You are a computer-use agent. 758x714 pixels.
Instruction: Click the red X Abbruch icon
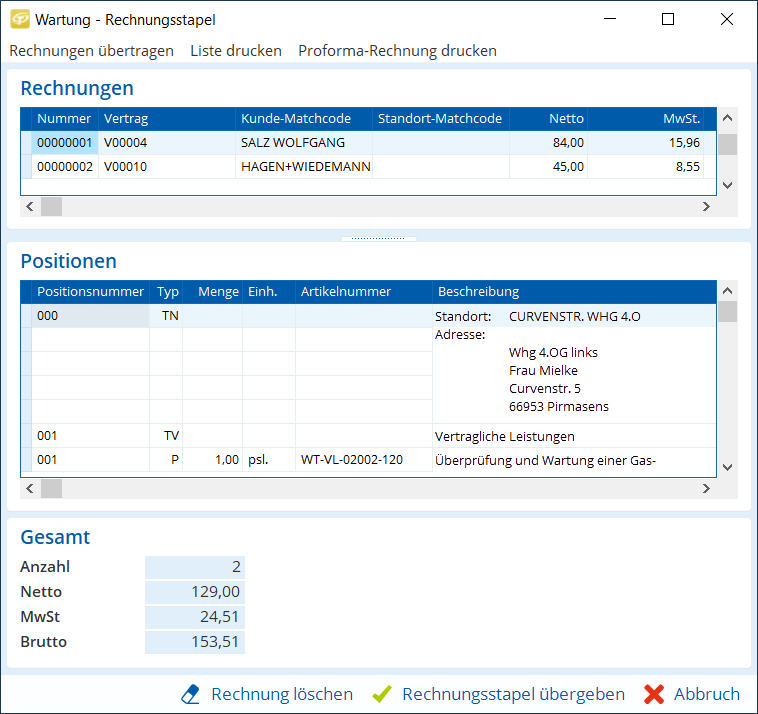tap(654, 694)
